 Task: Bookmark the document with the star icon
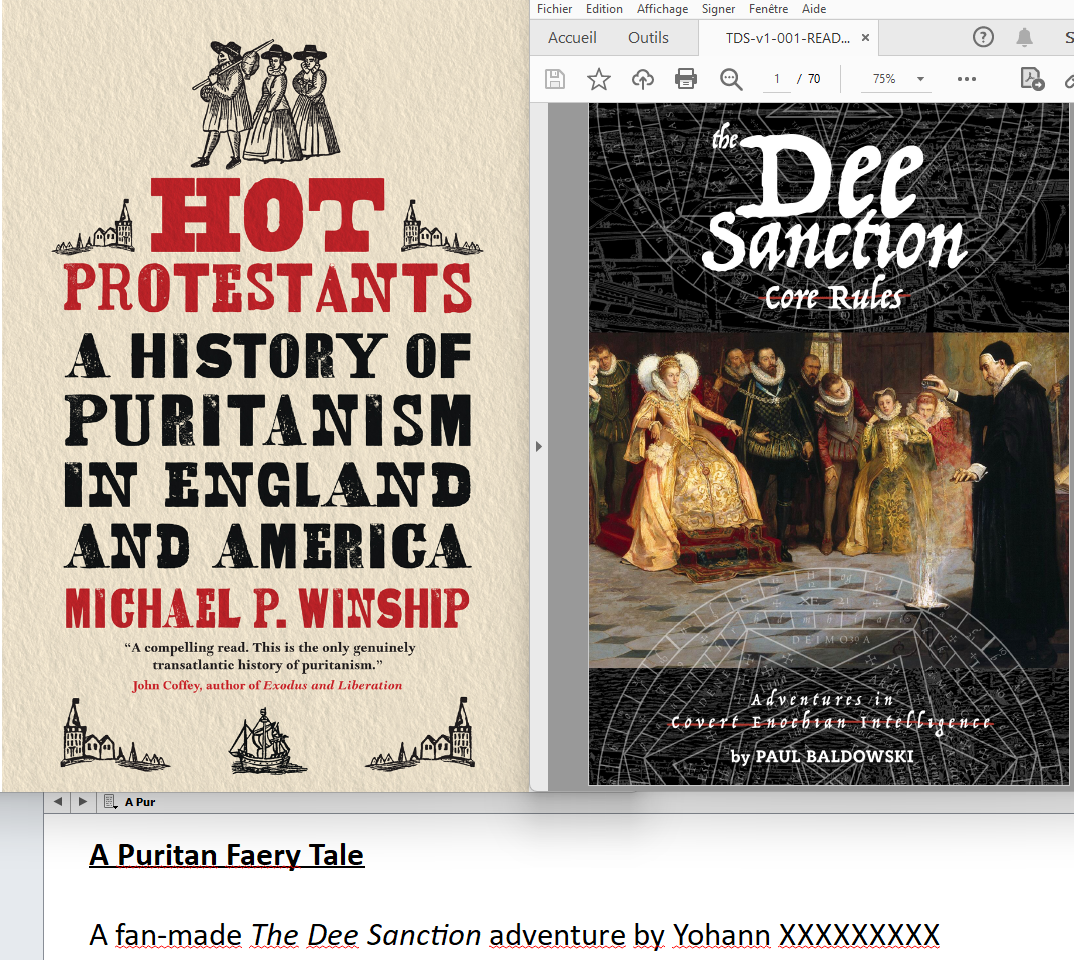point(599,79)
